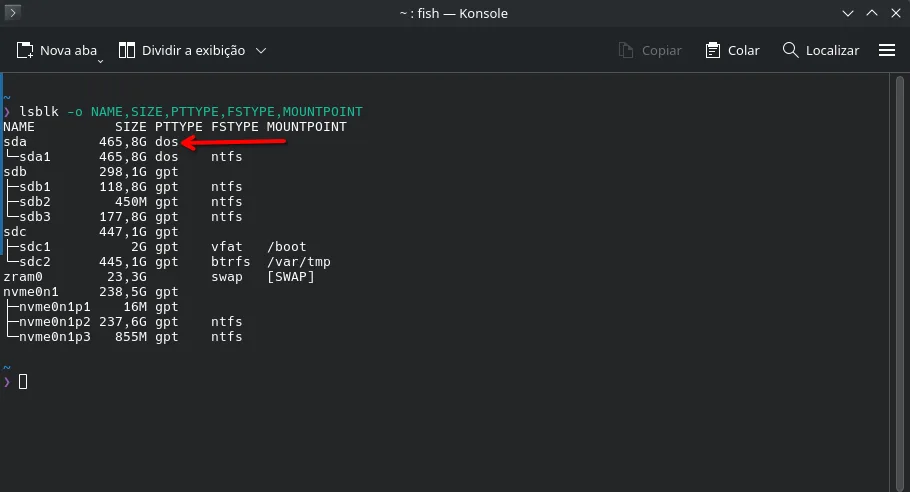Click the vertical scrollbar of the terminal
This screenshot has width=910, height=492.
(x=900, y=283)
